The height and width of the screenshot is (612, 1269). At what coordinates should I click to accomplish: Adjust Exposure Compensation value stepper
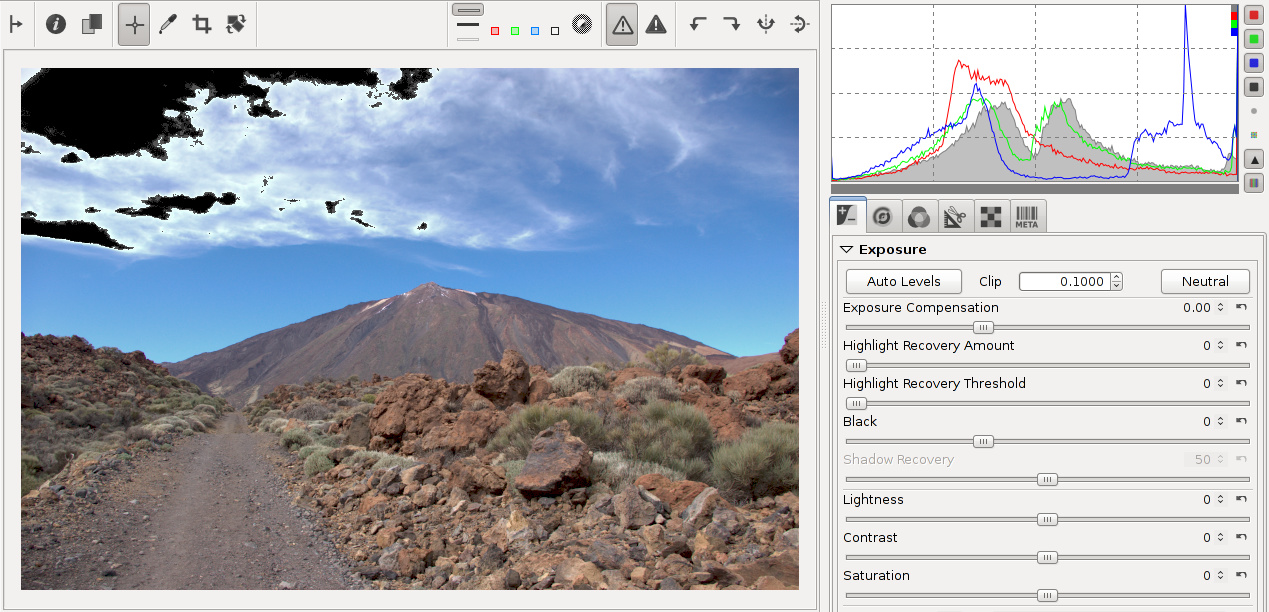pos(1220,308)
